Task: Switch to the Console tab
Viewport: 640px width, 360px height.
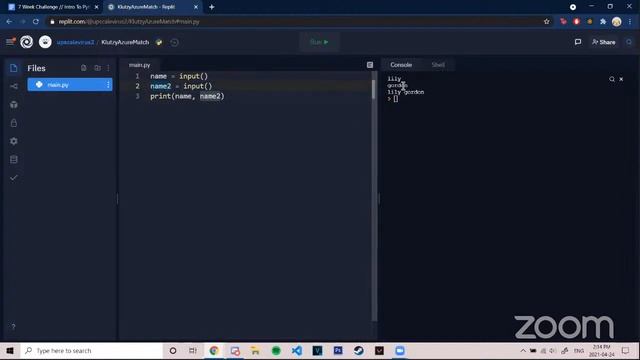Action: 401,64
